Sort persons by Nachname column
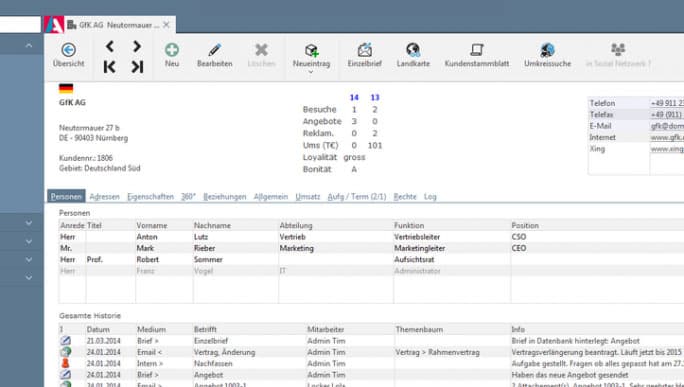The height and width of the screenshot is (387, 684). tap(236, 226)
